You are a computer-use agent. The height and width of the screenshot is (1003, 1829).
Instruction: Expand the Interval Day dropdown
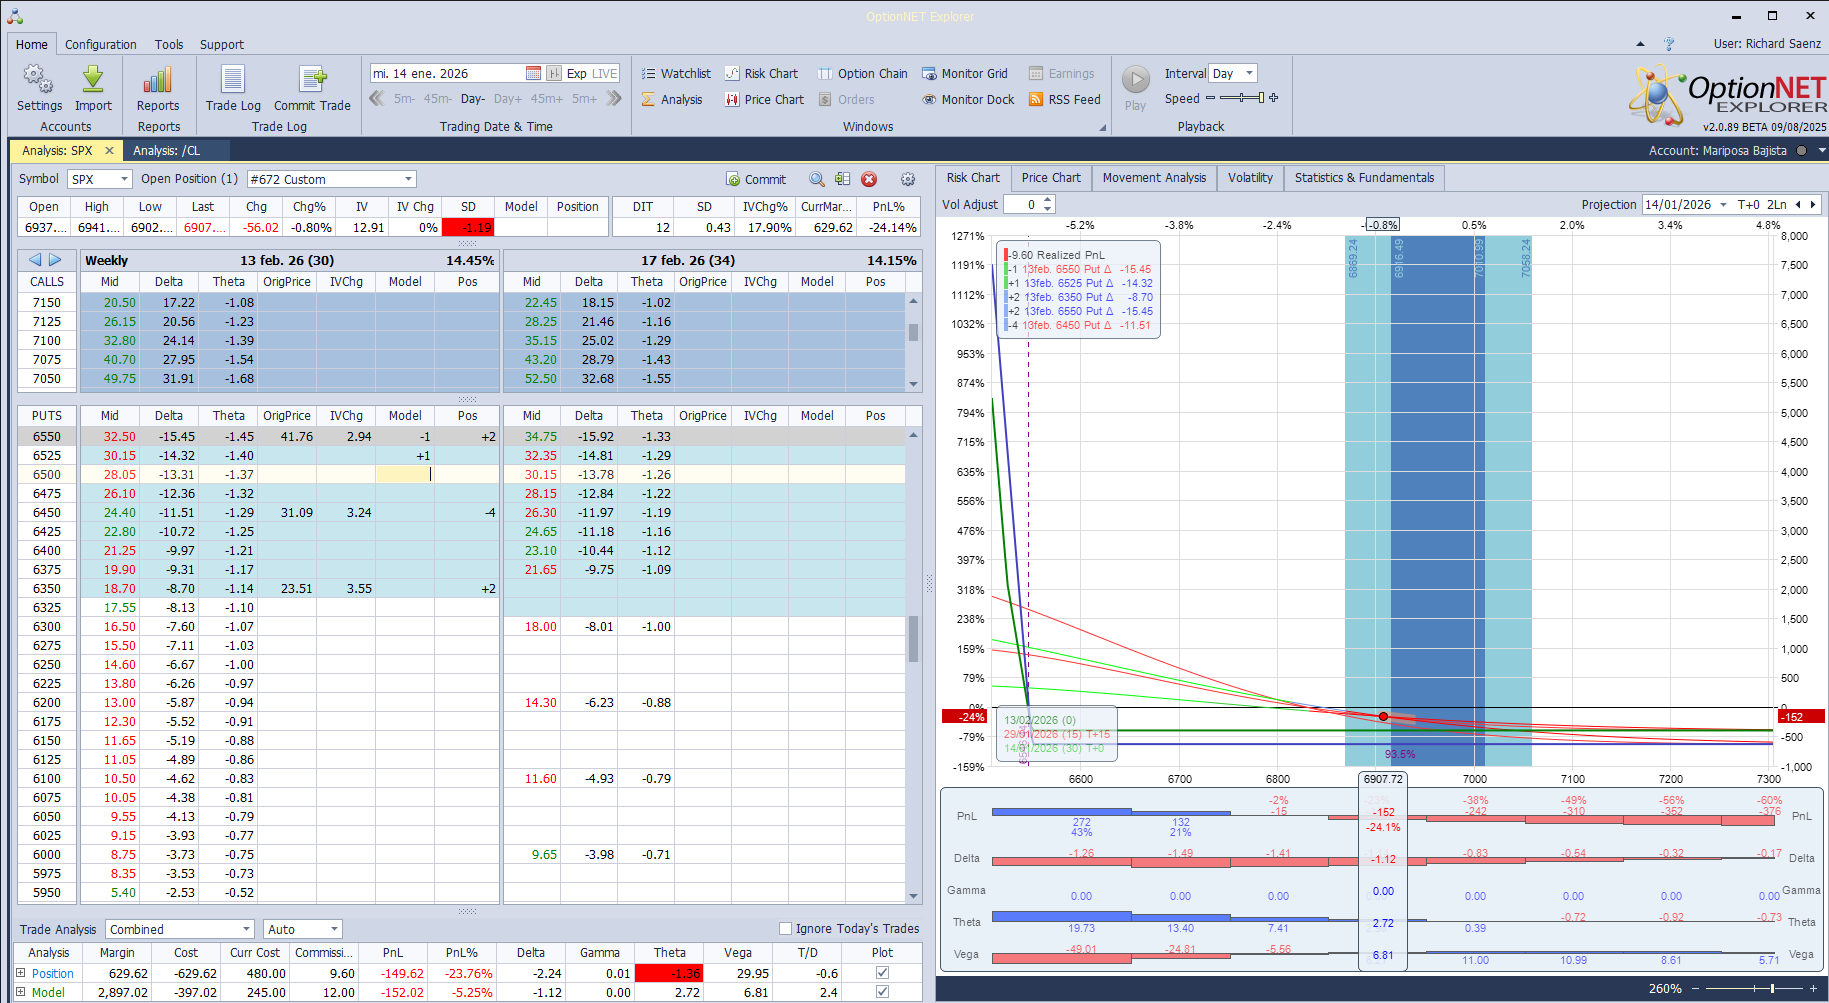pos(1249,73)
